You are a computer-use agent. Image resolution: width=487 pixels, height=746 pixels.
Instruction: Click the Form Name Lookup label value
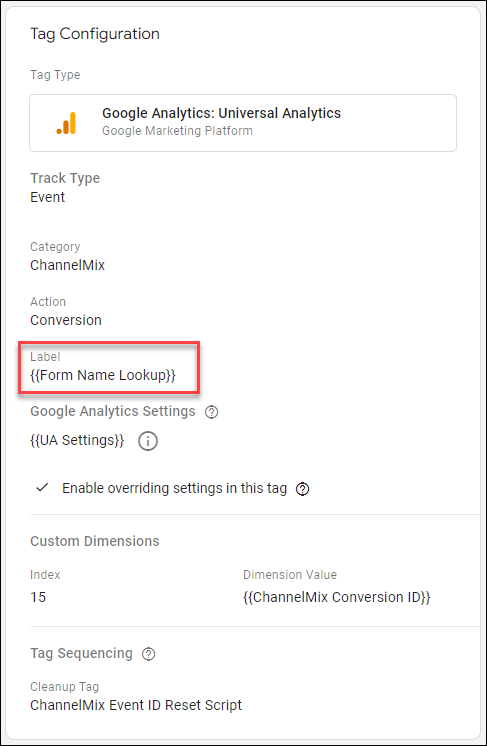coord(103,375)
